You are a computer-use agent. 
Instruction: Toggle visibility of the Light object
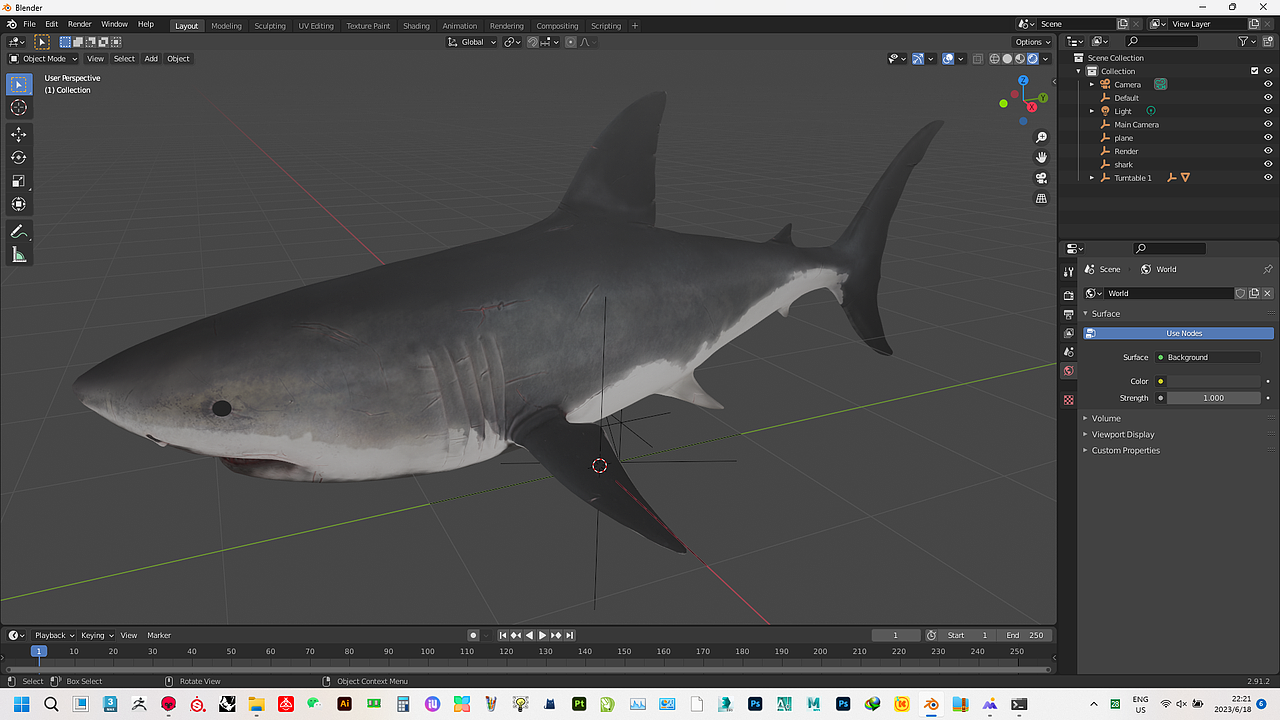point(1268,111)
